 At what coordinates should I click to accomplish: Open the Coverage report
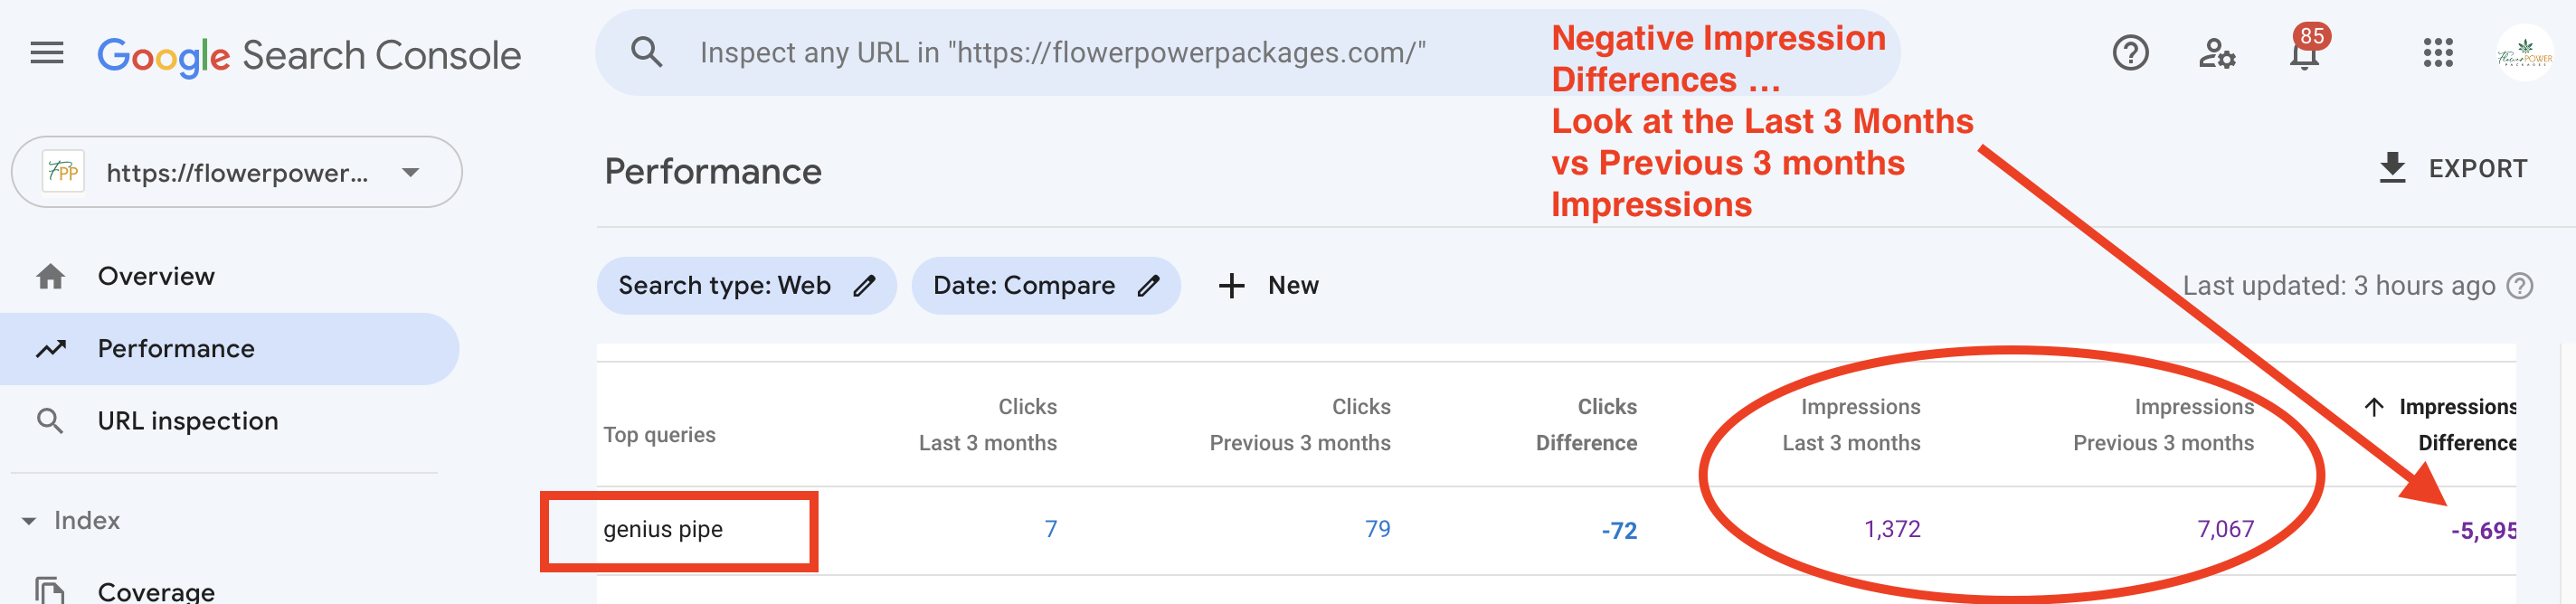point(156,591)
